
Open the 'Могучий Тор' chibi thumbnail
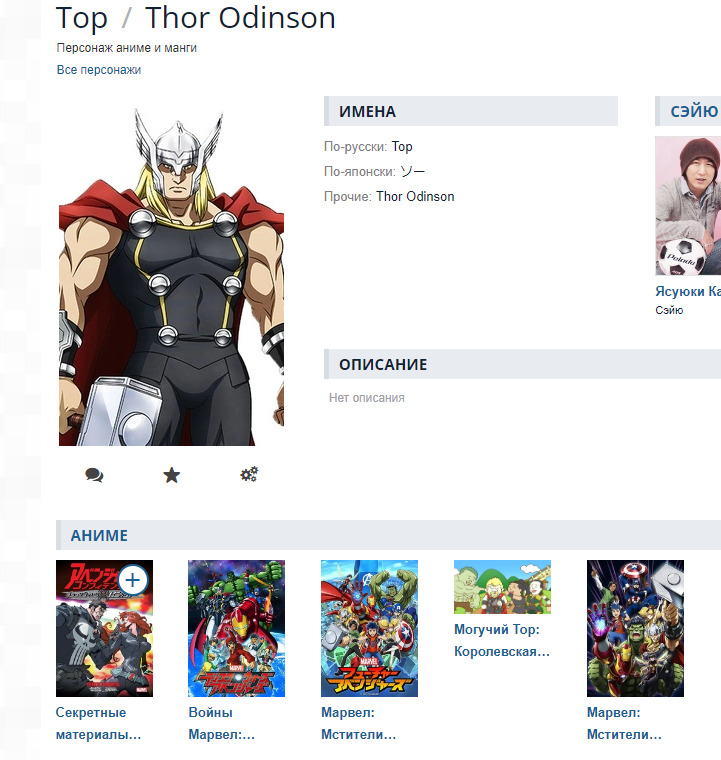point(502,587)
